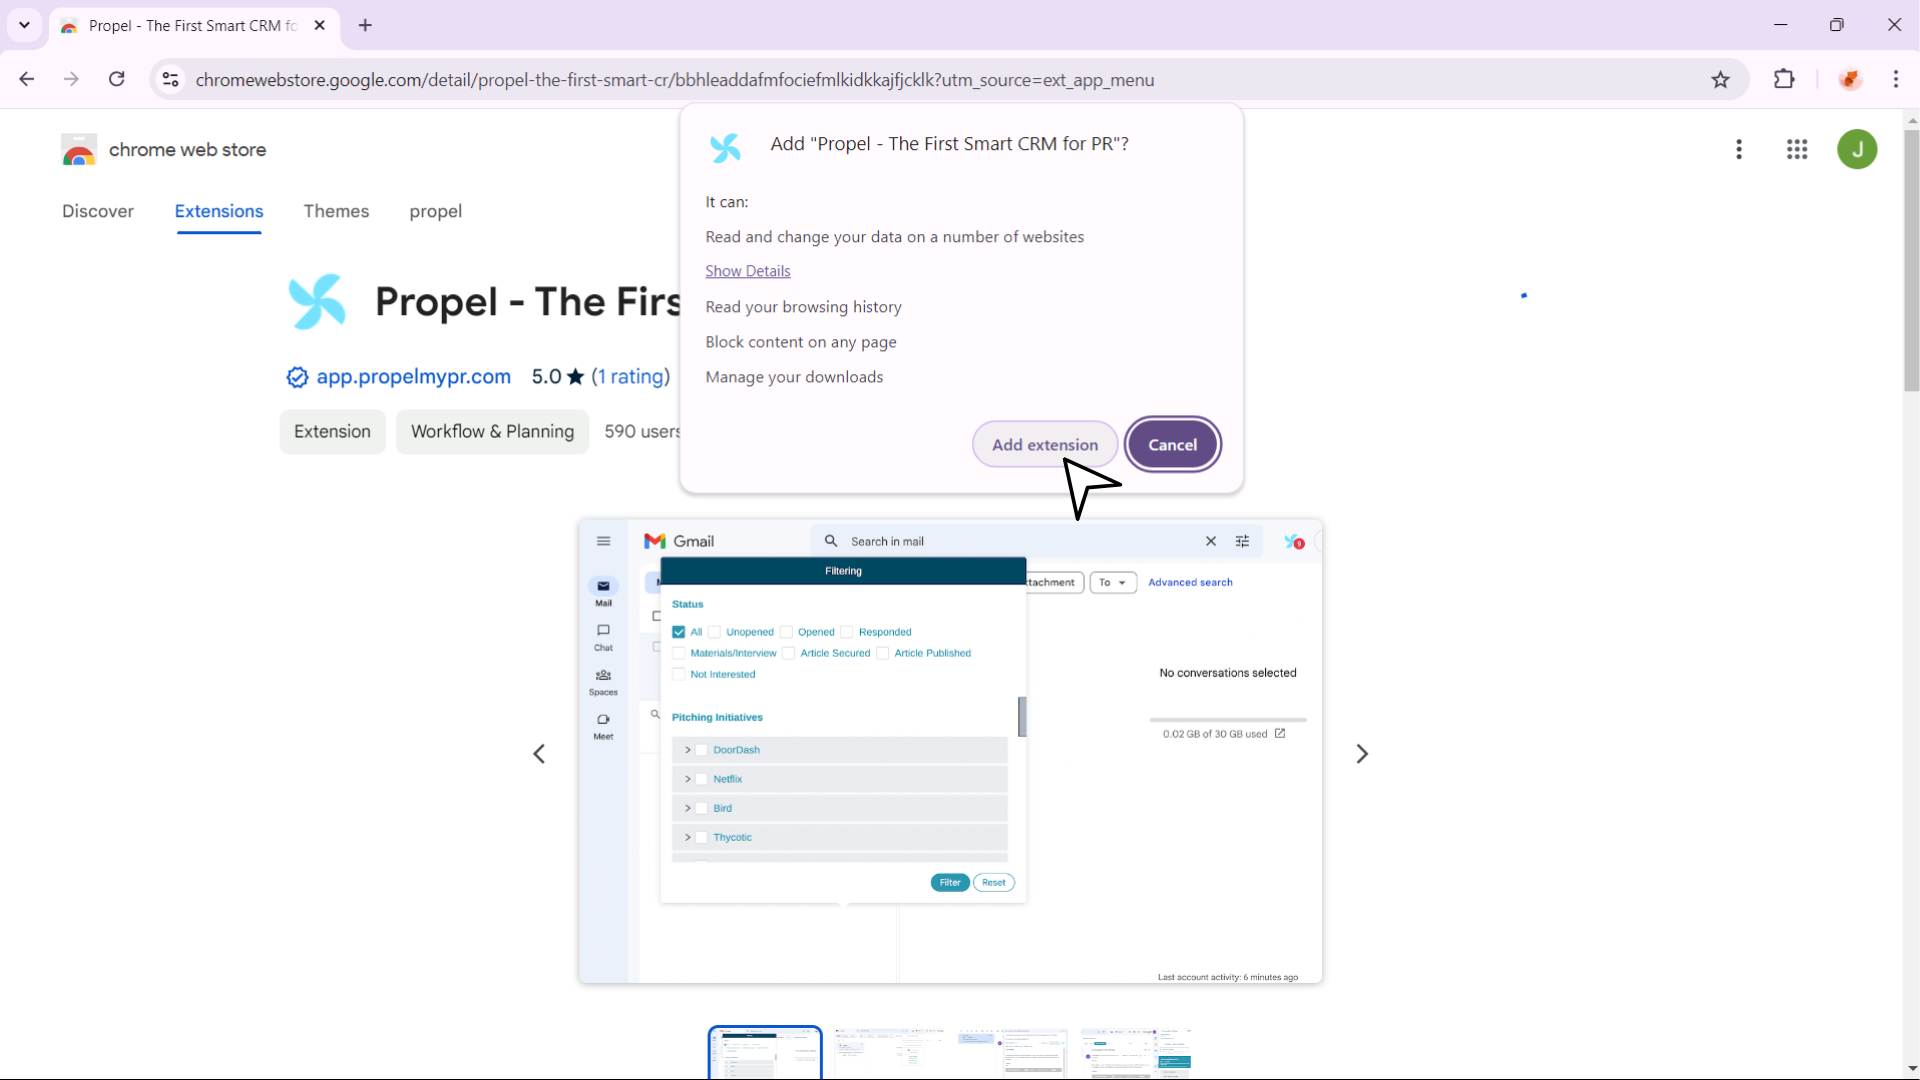Toggle the Article Published checkbox
This screenshot has width=1920, height=1080.
coord(883,653)
